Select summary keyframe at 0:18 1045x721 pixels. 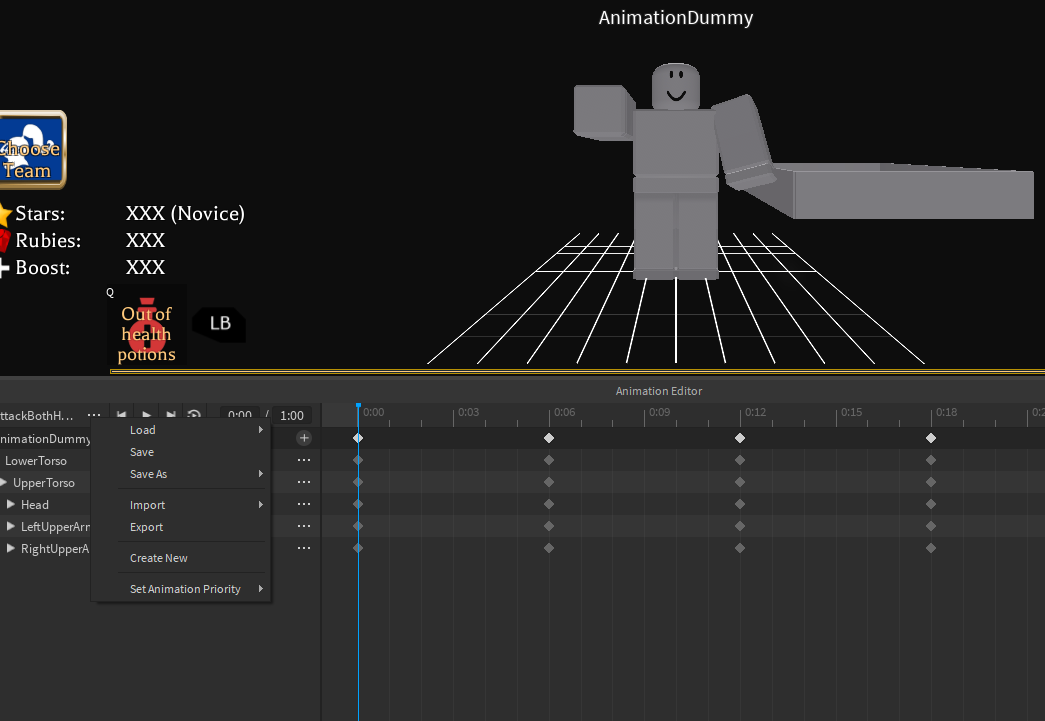coord(931,438)
